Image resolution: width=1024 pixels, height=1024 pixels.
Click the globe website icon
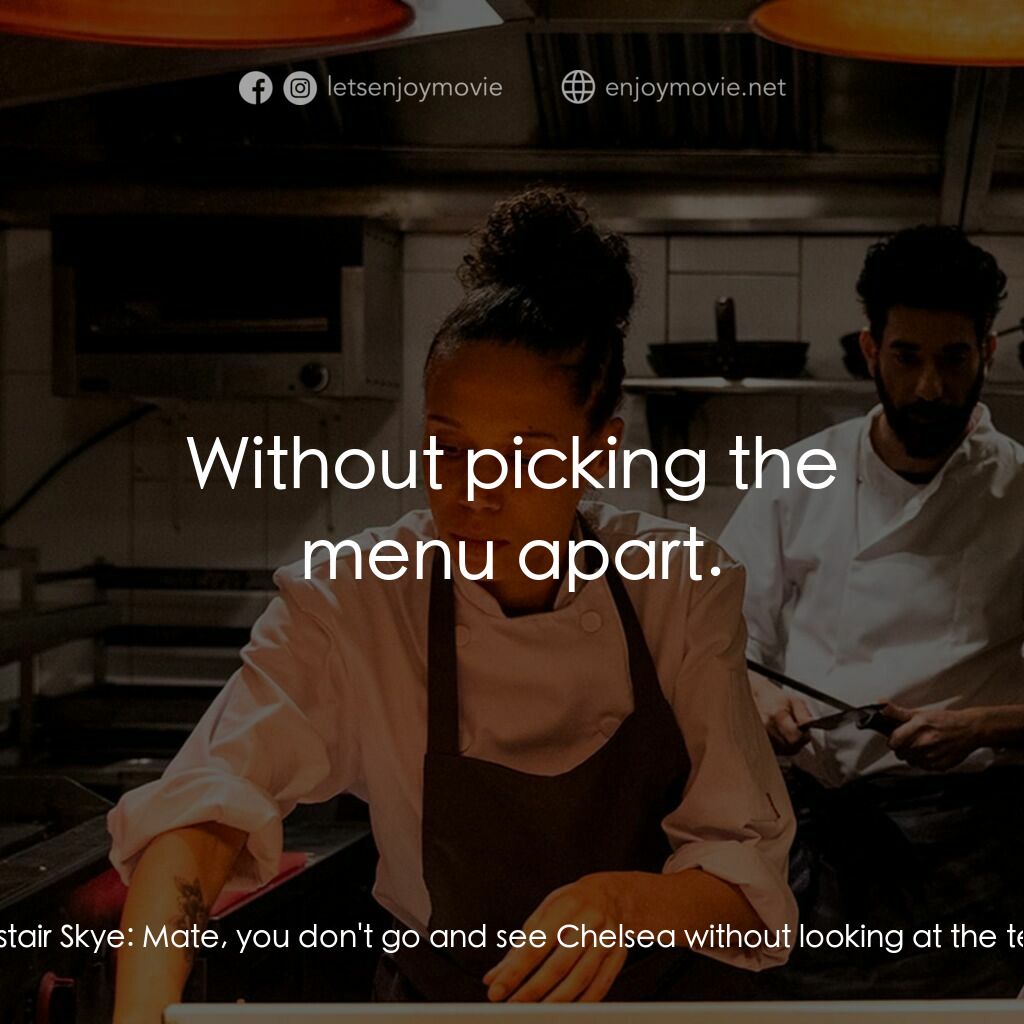click(578, 87)
